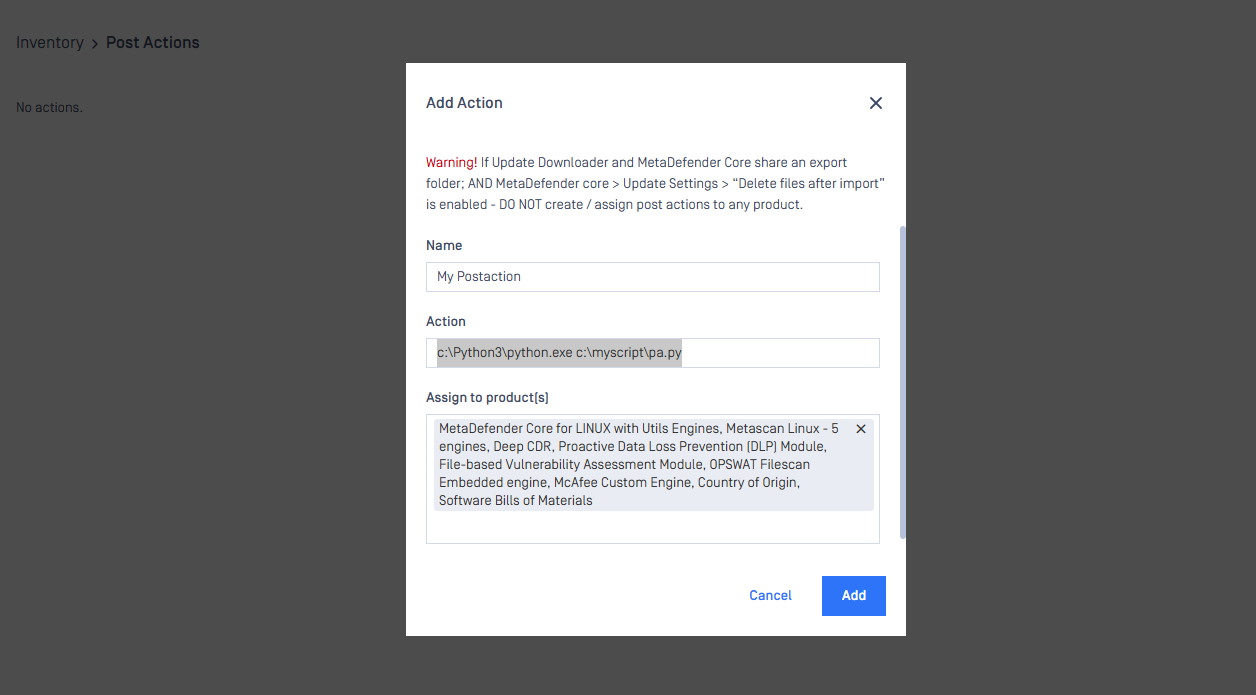Click the red Warning! text
Viewport: 1256px width, 695px height.
click(451, 163)
